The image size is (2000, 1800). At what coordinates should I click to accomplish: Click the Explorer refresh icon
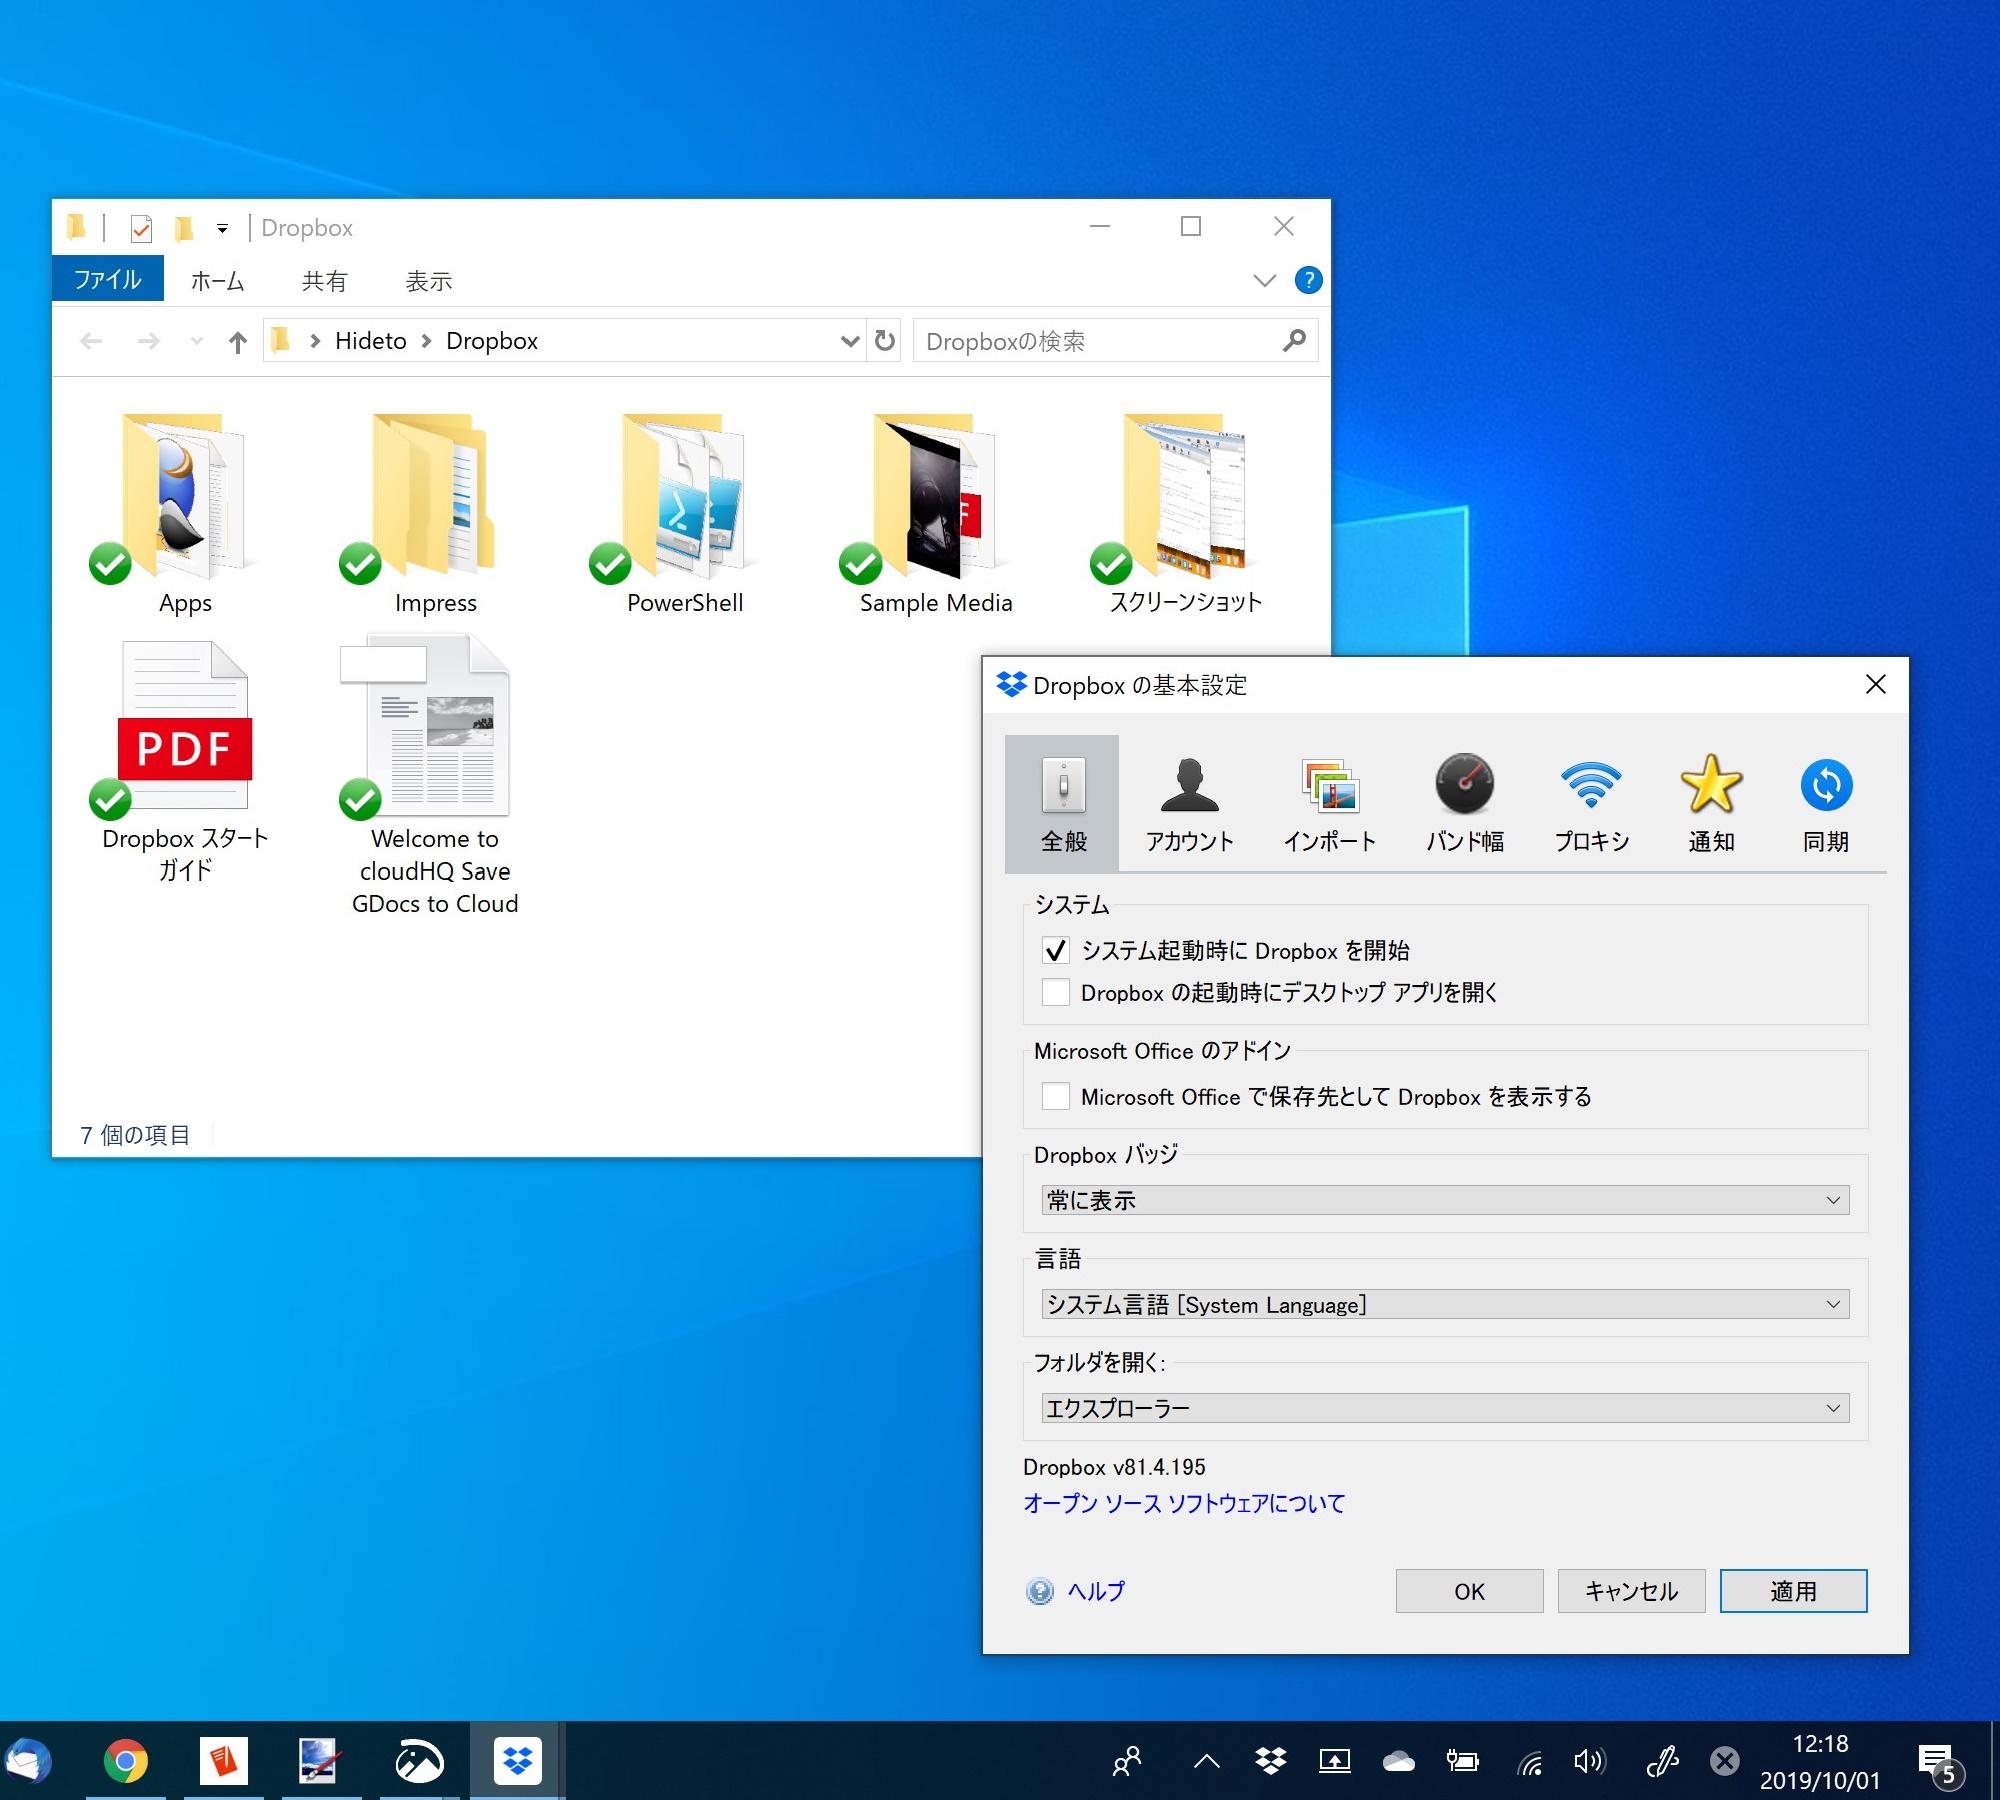coord(885,341)
